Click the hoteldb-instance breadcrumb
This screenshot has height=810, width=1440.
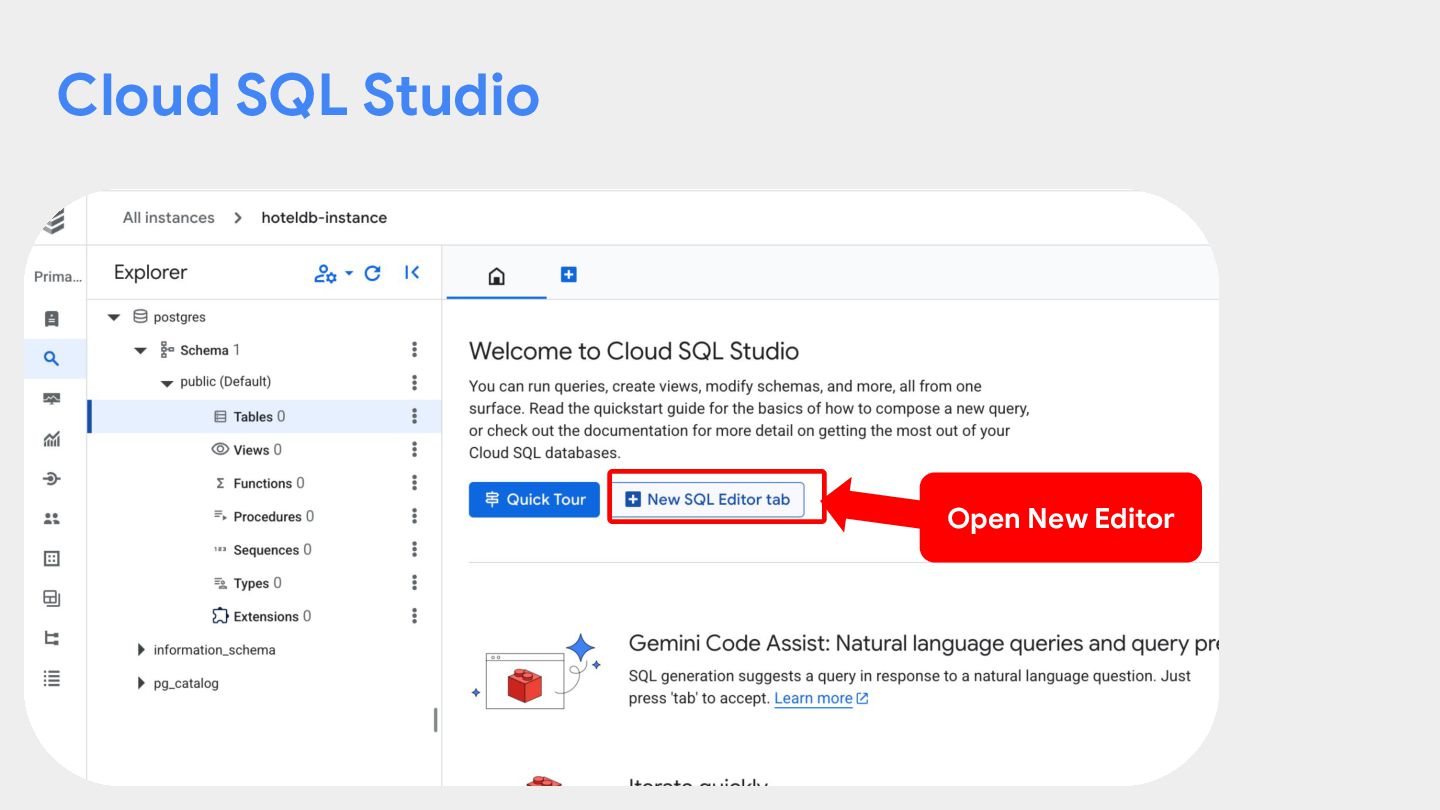[x=324, y=217]
